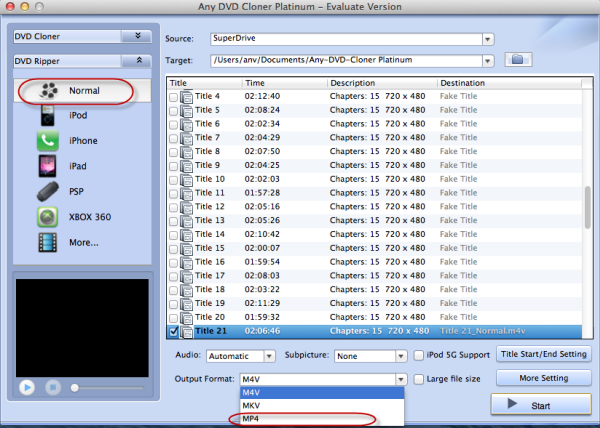This screenshot has width=600, height=428.
Task: Click destination Title 21_Normal.m4v
Action: [483, 331]
